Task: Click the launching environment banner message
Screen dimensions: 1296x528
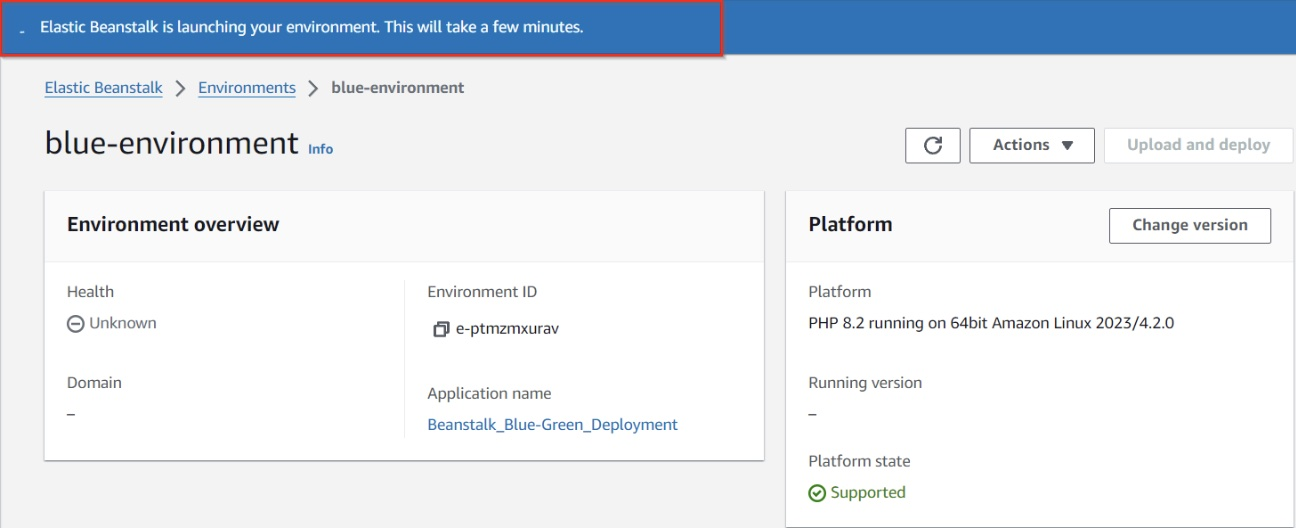Action: coord(311,28)
